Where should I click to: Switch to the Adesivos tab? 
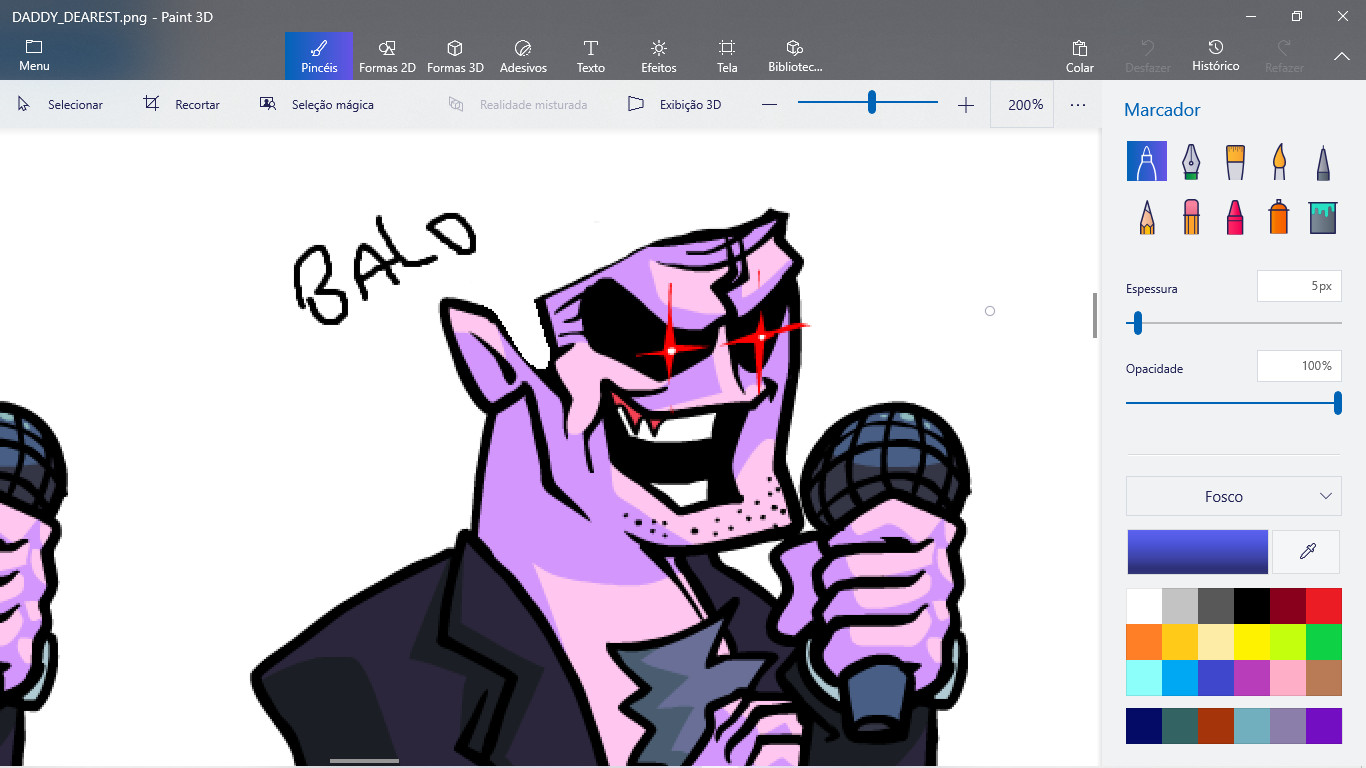[x=523, y=55]
